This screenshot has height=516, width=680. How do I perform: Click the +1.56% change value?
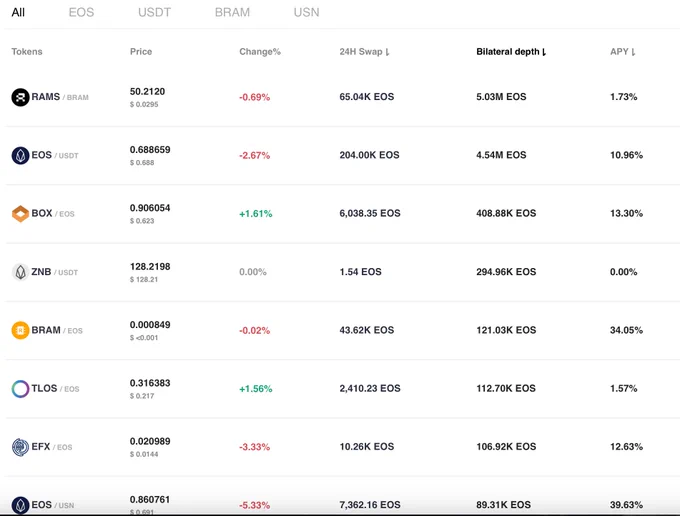point(256,389)
